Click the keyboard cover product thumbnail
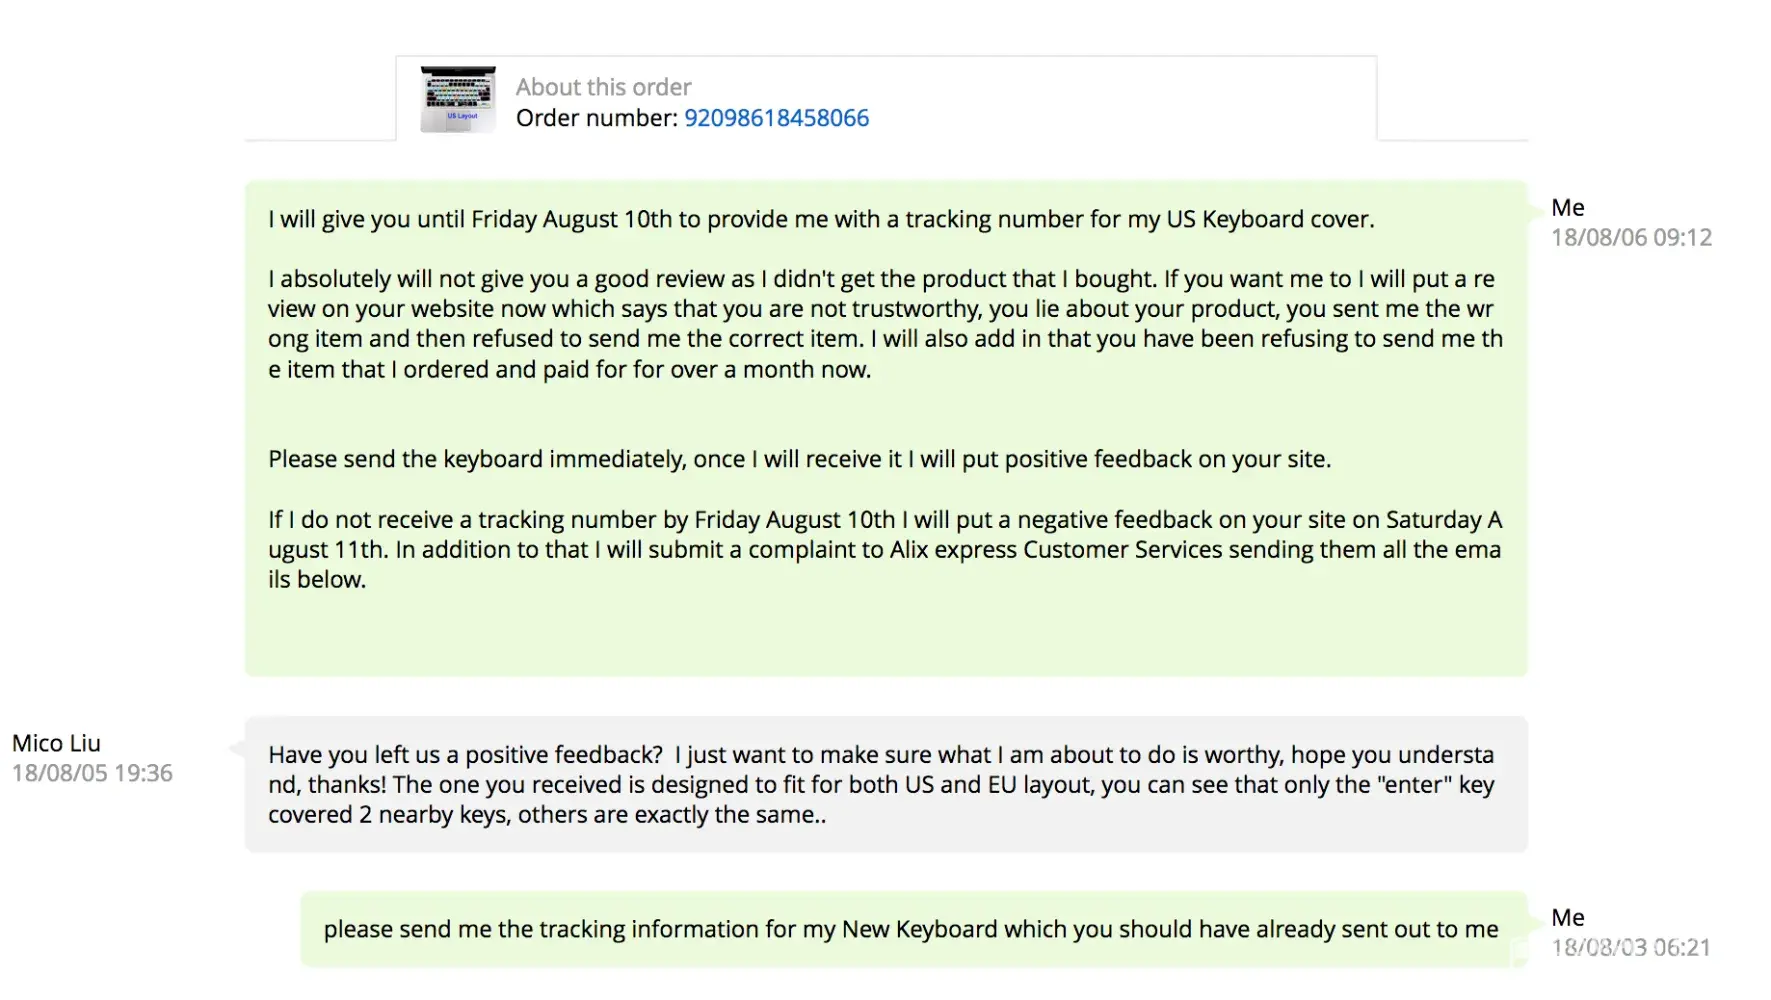This screenshot has width=1771, height=1000. 458,100
